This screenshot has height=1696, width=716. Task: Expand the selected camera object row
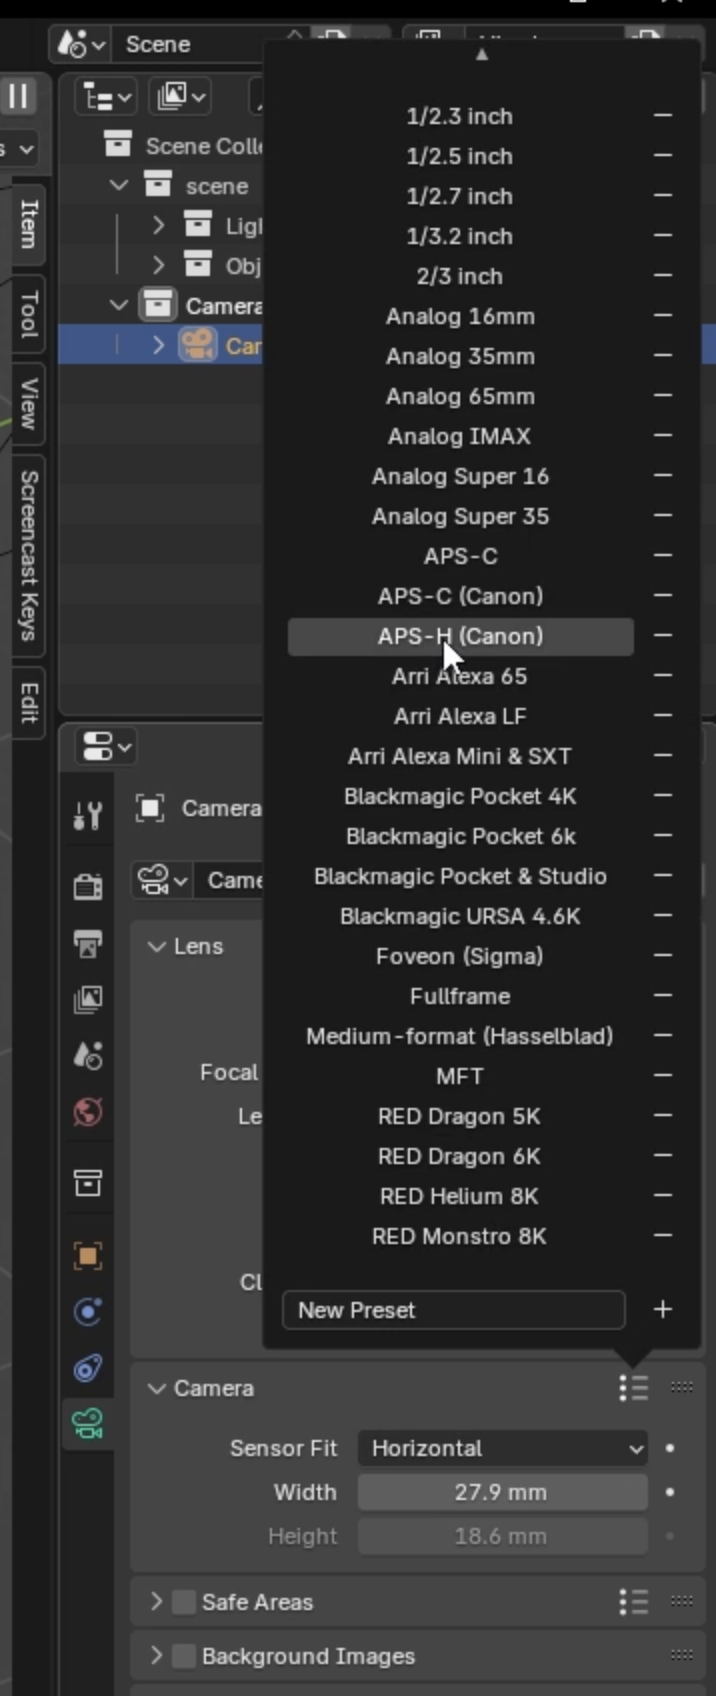tap(159, 346)
